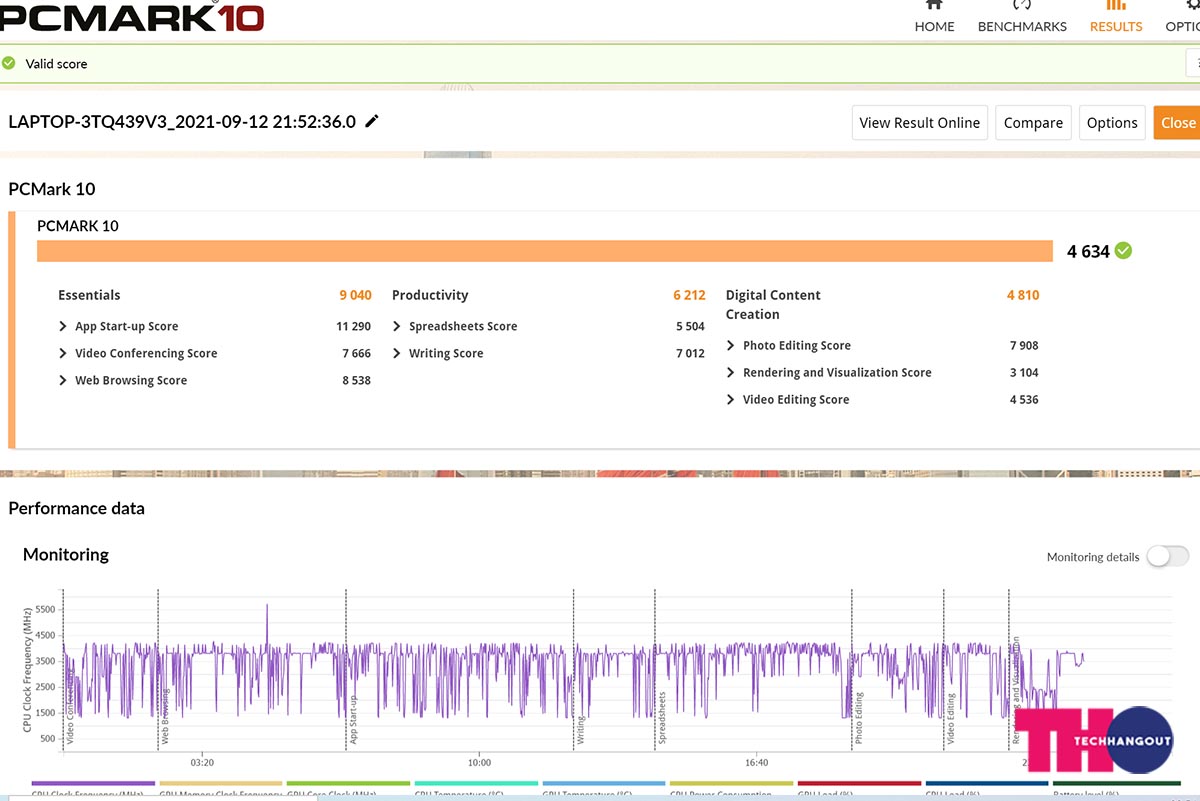Toggle the Monitoring details switch
Screen dimensions: 1200x801
(1168, 556)
